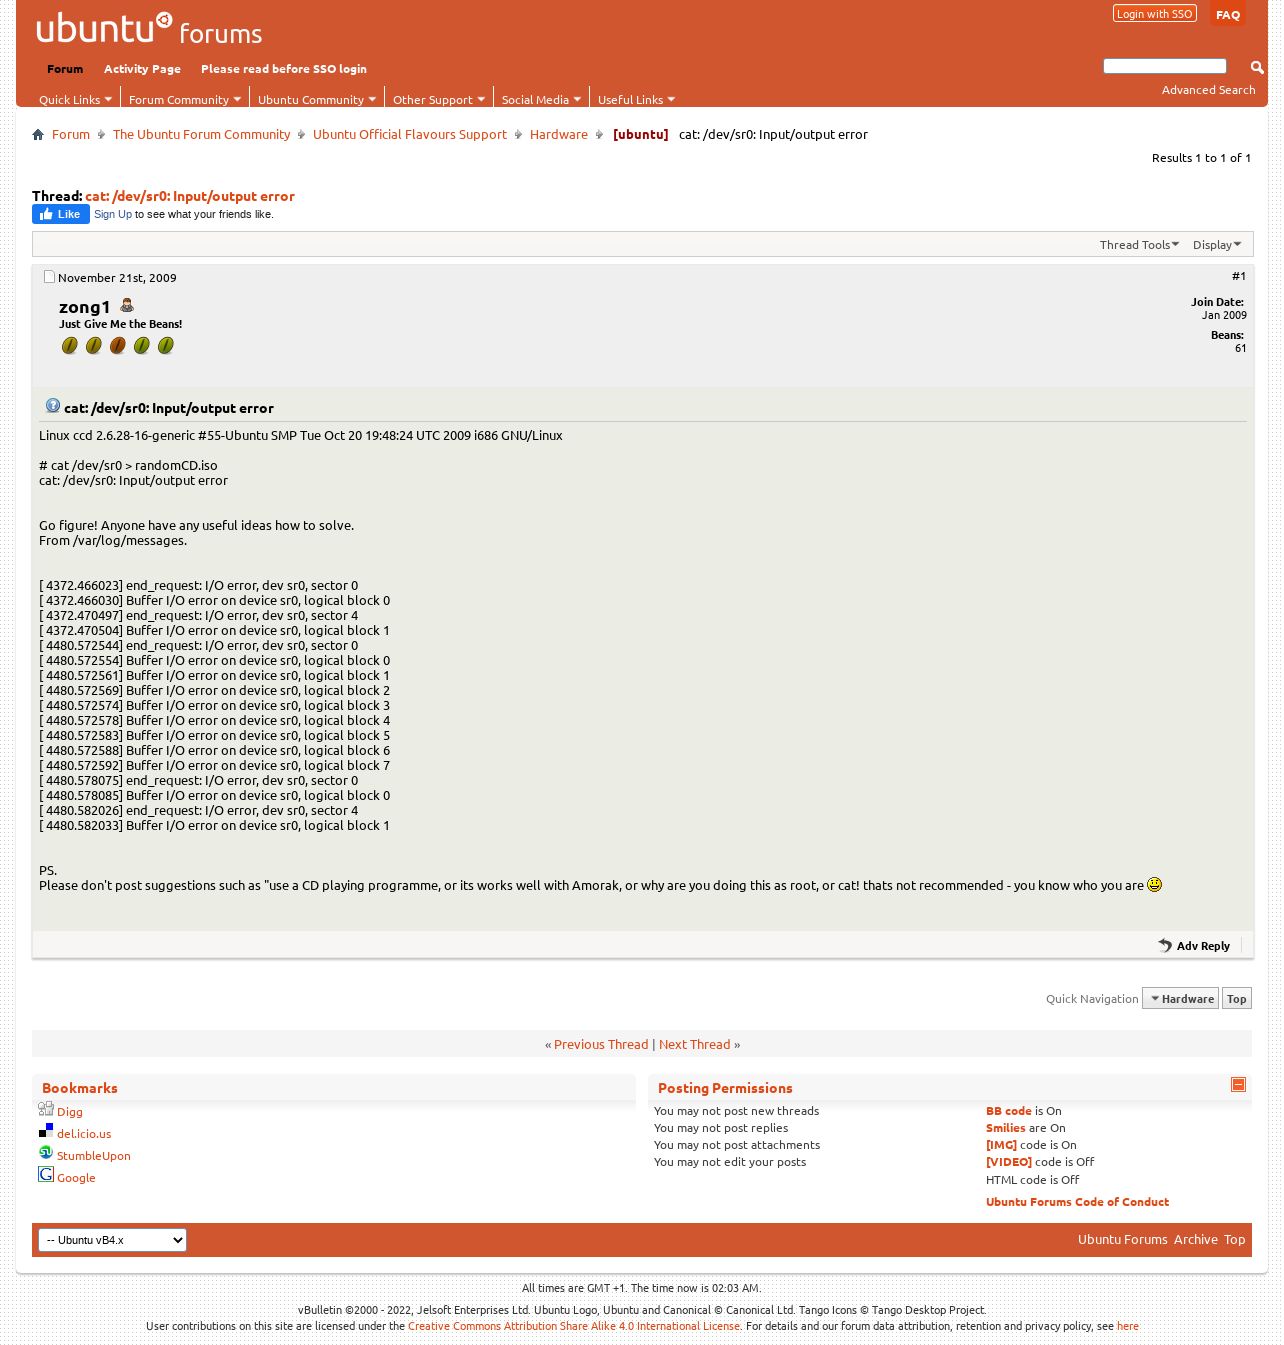Open the StumbleUpon link
1284x1345 pixels.
pos(94,1156)
